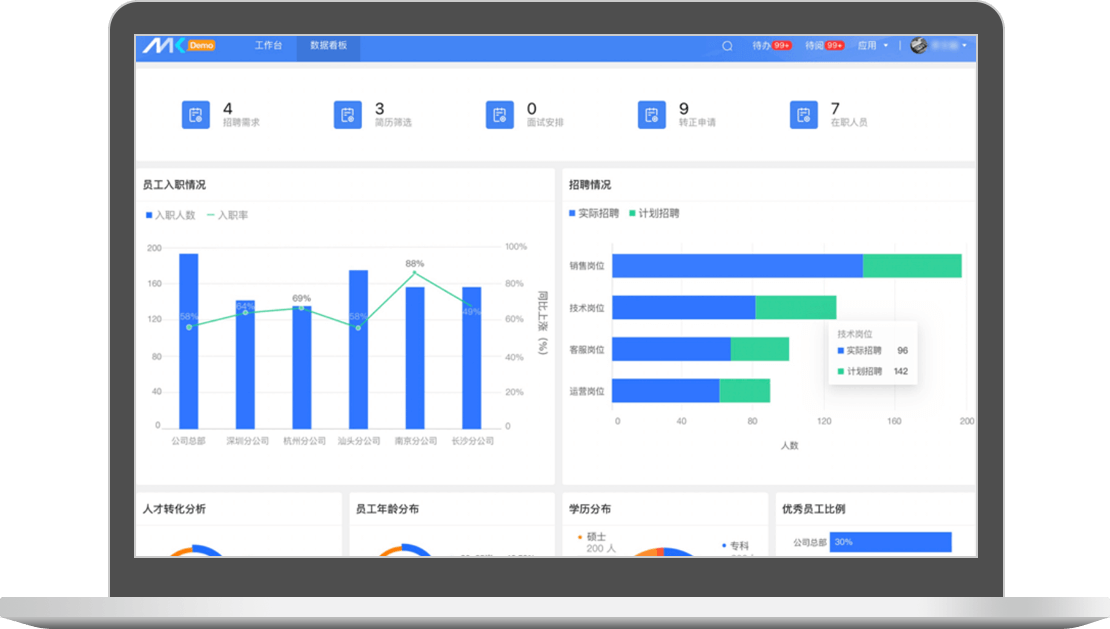Toggle the 入职人数 legend series
This screenshot has height=629, width=1110.
pos(170,215)
